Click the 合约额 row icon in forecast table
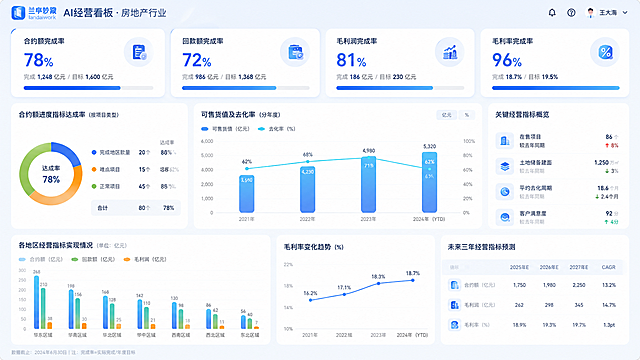This screenshot has height=360, width=640. click(x=454, y=285)
